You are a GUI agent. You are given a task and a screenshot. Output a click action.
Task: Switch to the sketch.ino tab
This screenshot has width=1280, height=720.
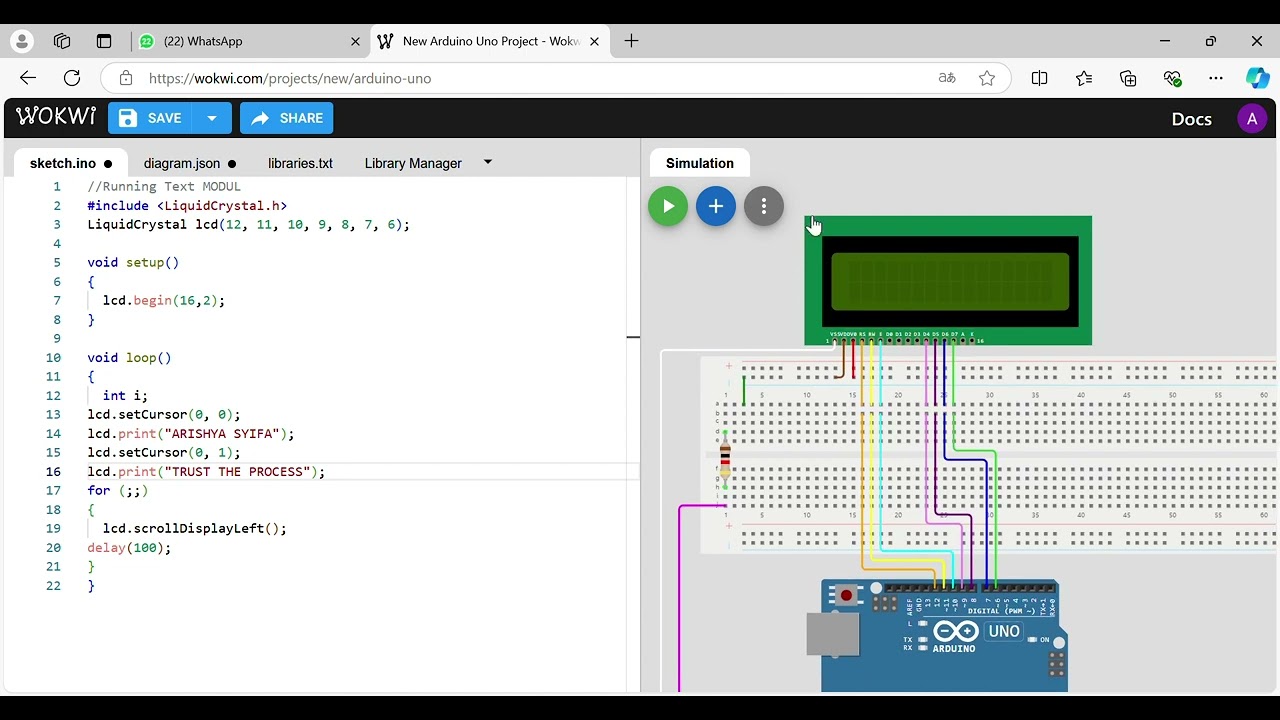click(70, 163)
